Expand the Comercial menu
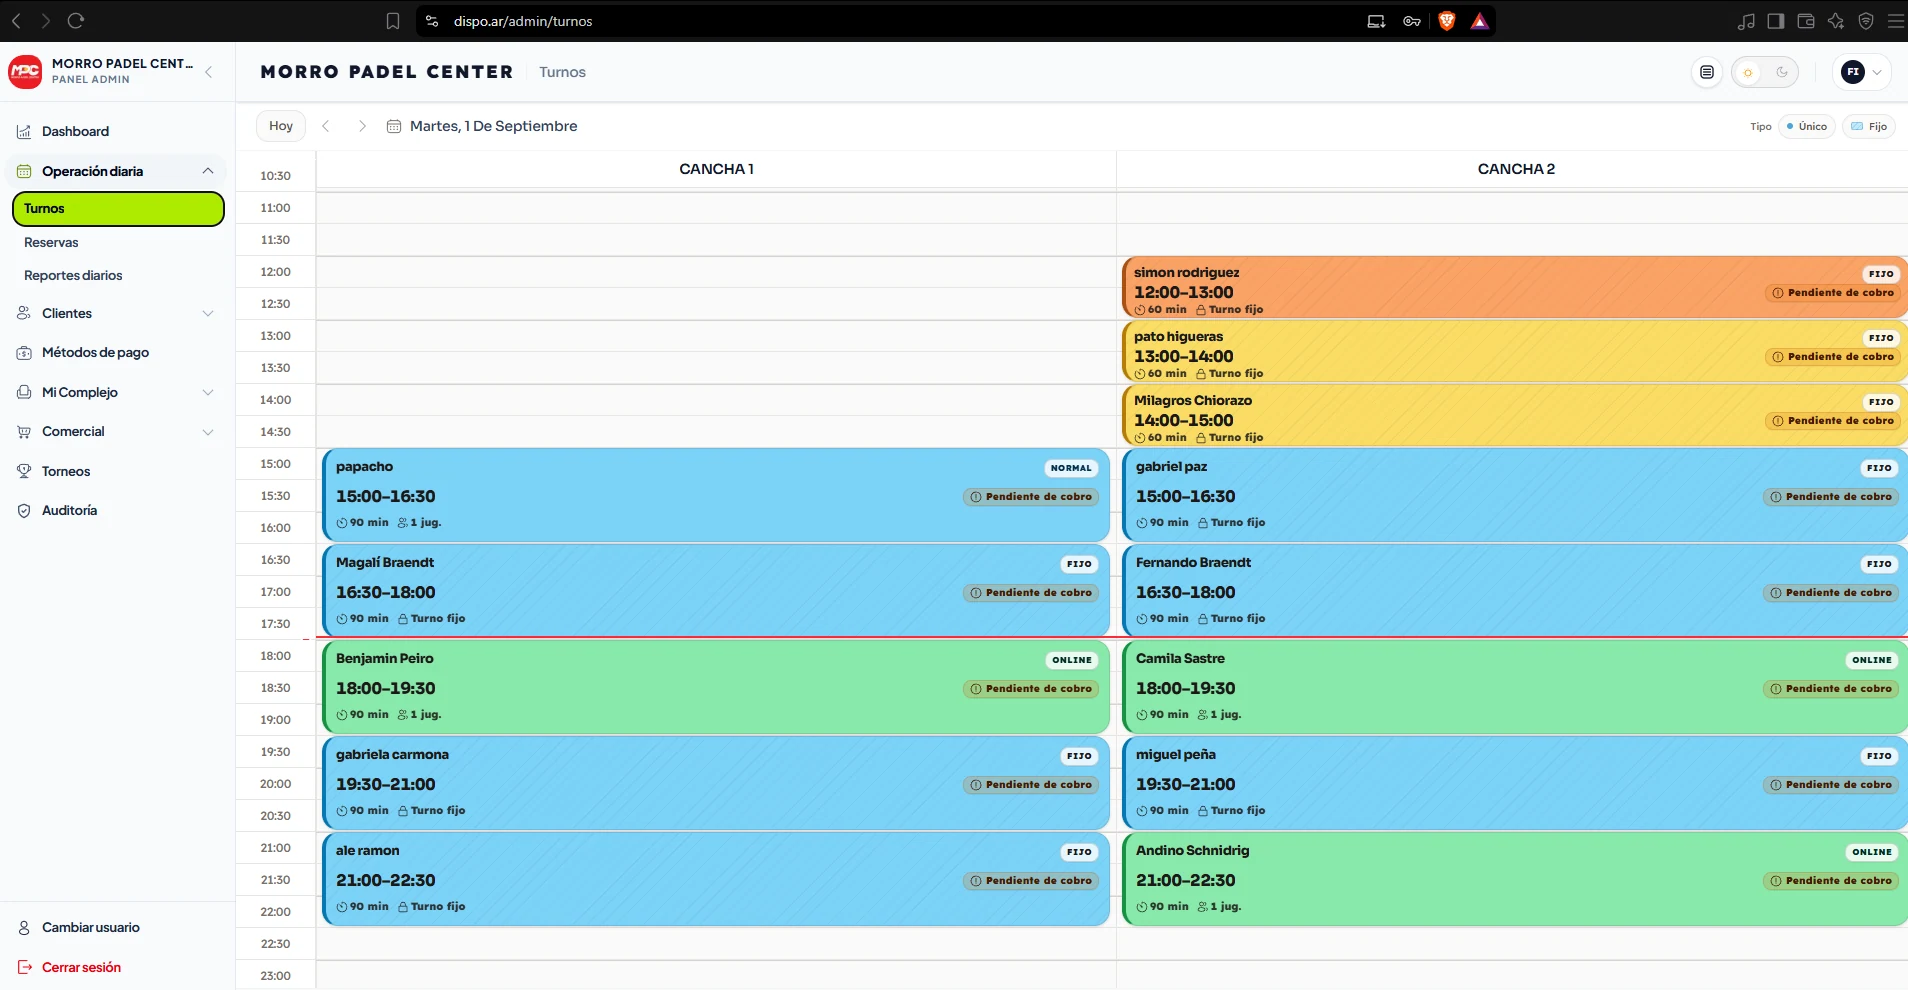Image resolution: width=1908 pixels, height=990 pixels. tap(208, 432)
